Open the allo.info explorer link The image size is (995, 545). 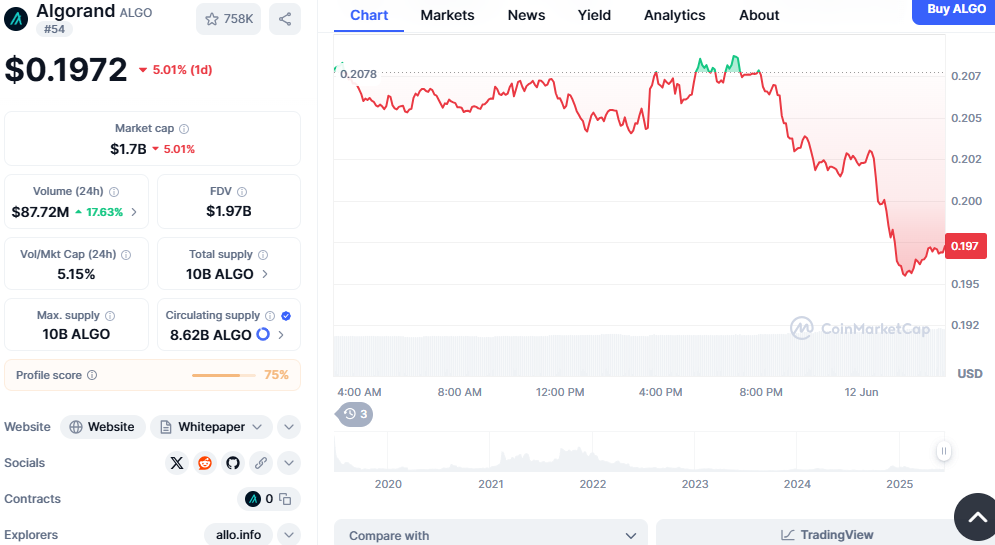click(238, 535)
